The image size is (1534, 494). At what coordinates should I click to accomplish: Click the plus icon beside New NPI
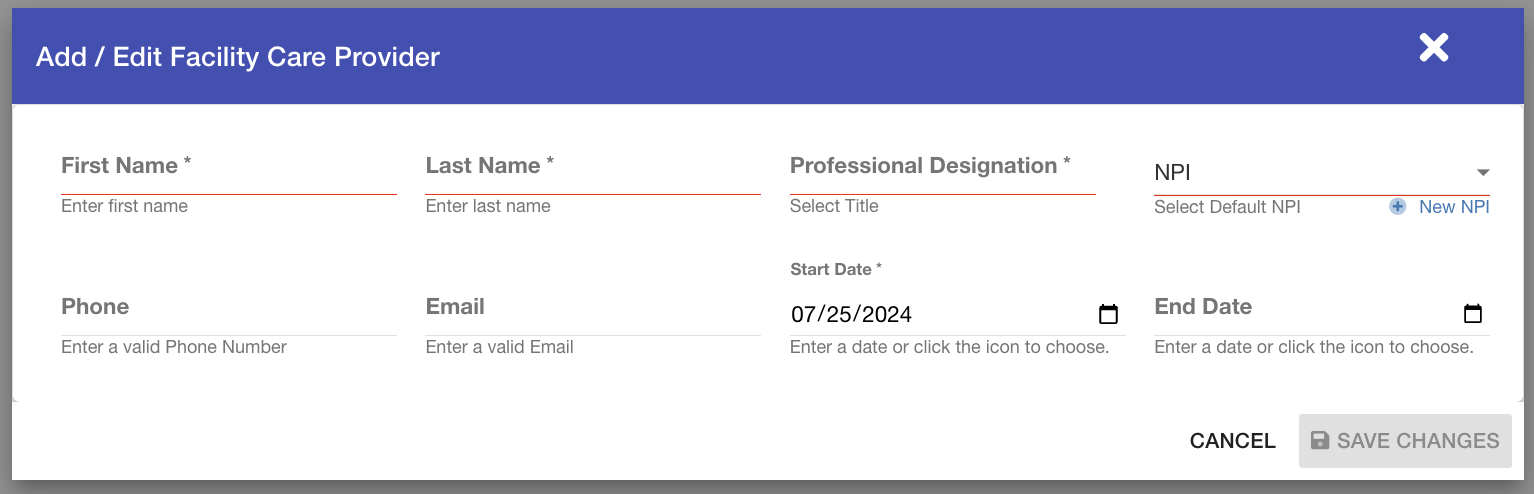1398,207
